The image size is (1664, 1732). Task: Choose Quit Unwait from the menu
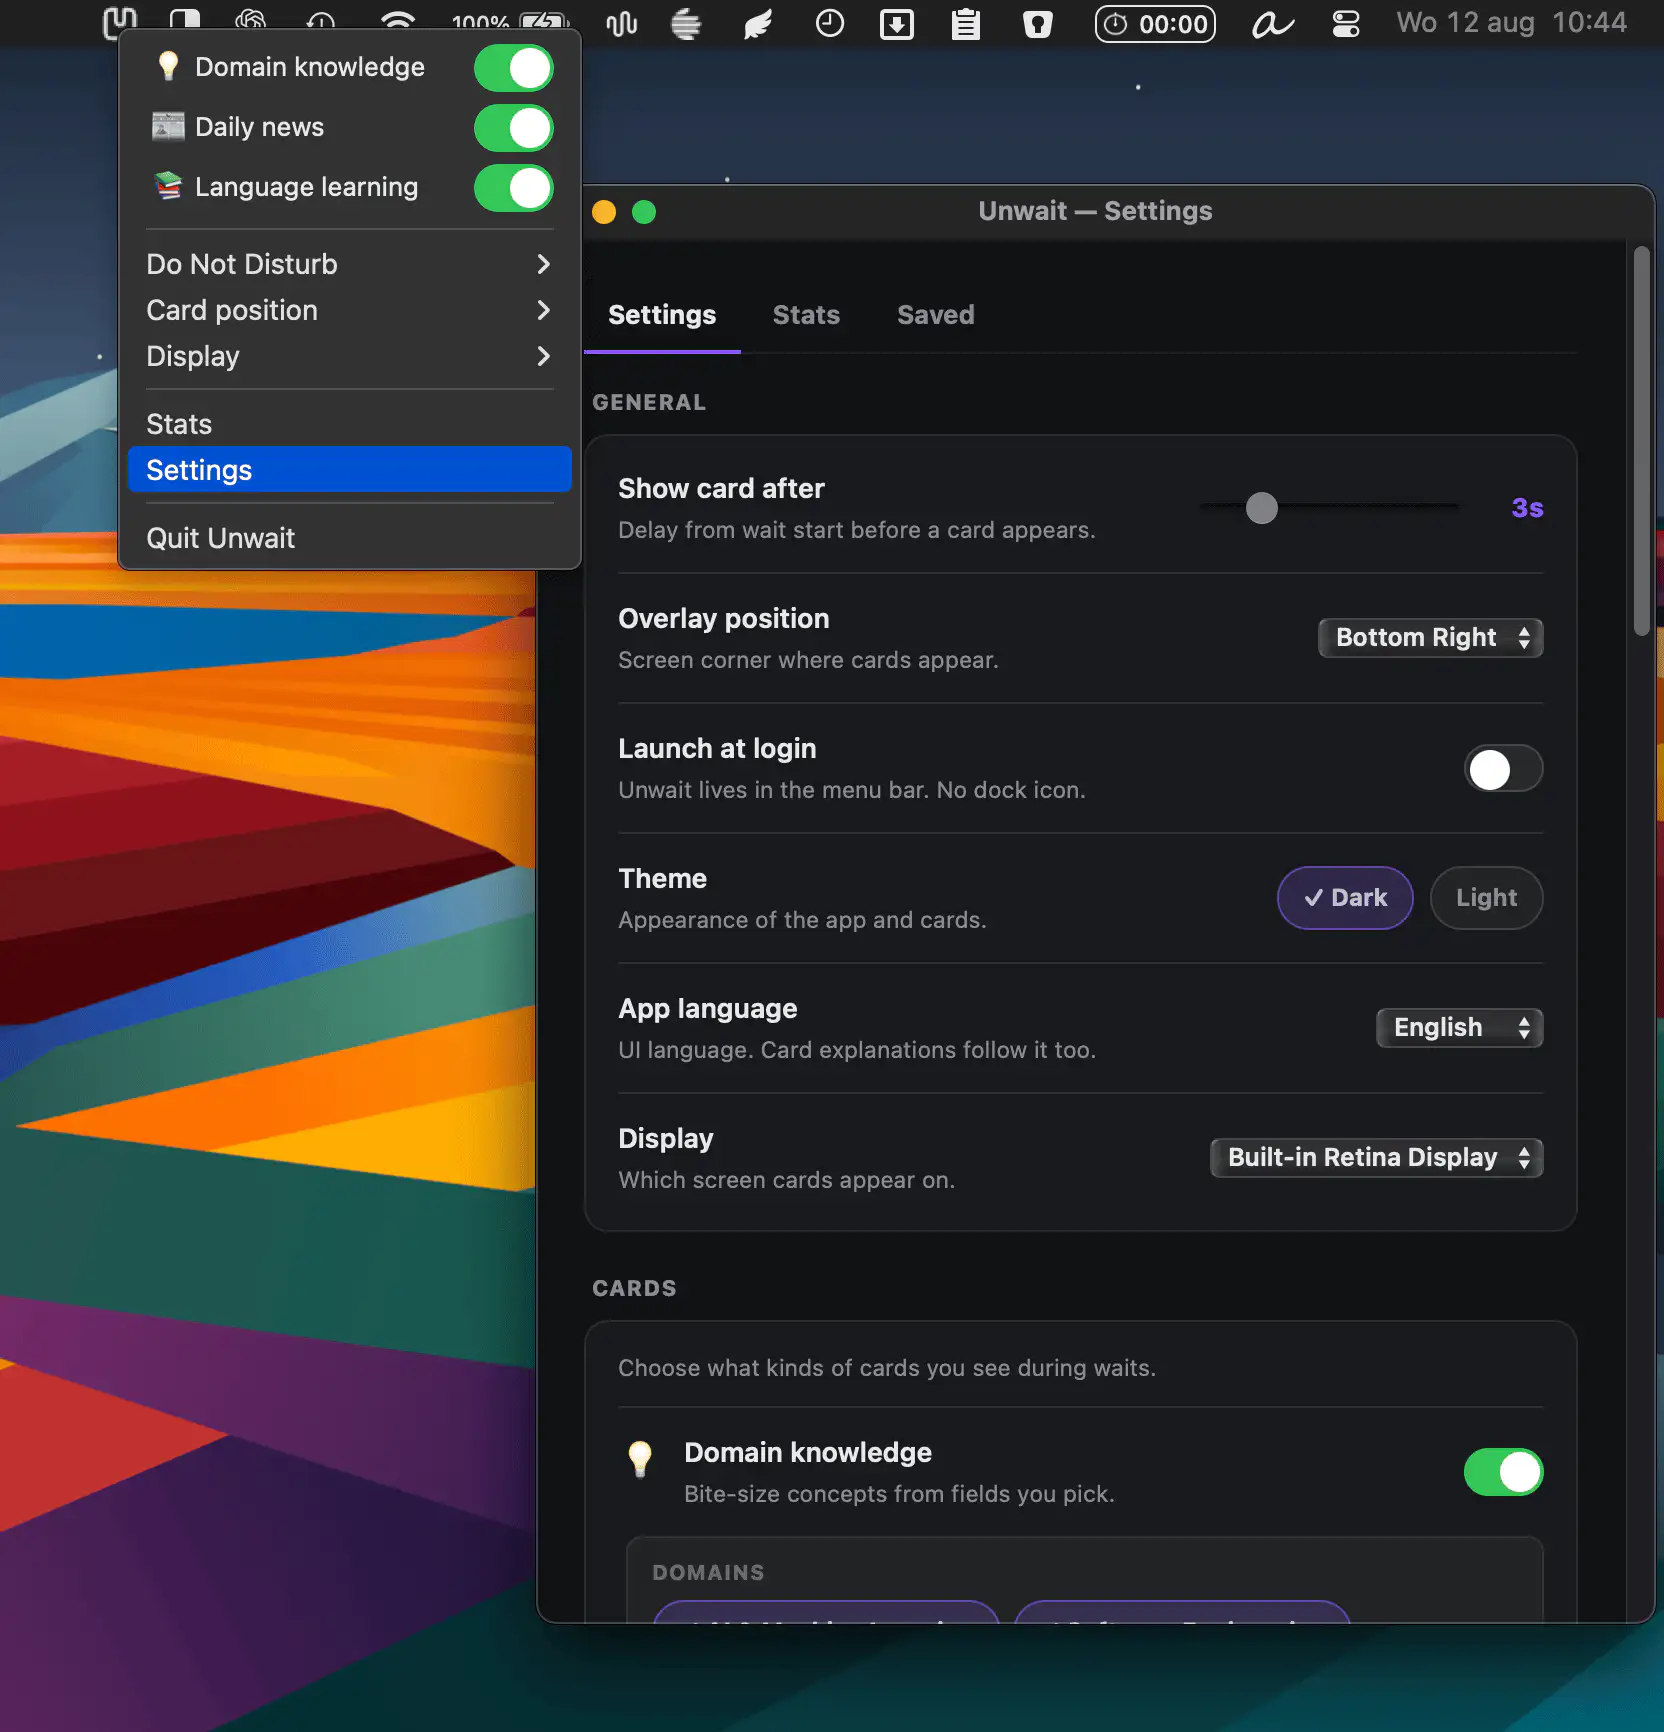[x=349, y=538]
